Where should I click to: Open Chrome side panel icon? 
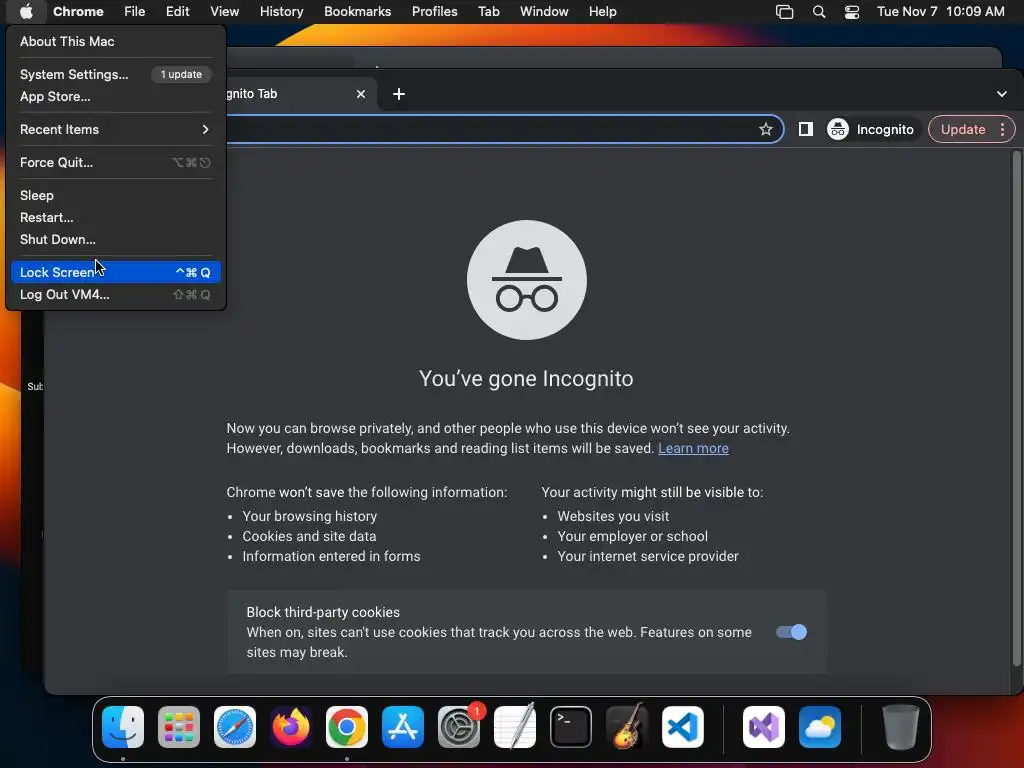[x=805, y=129]
